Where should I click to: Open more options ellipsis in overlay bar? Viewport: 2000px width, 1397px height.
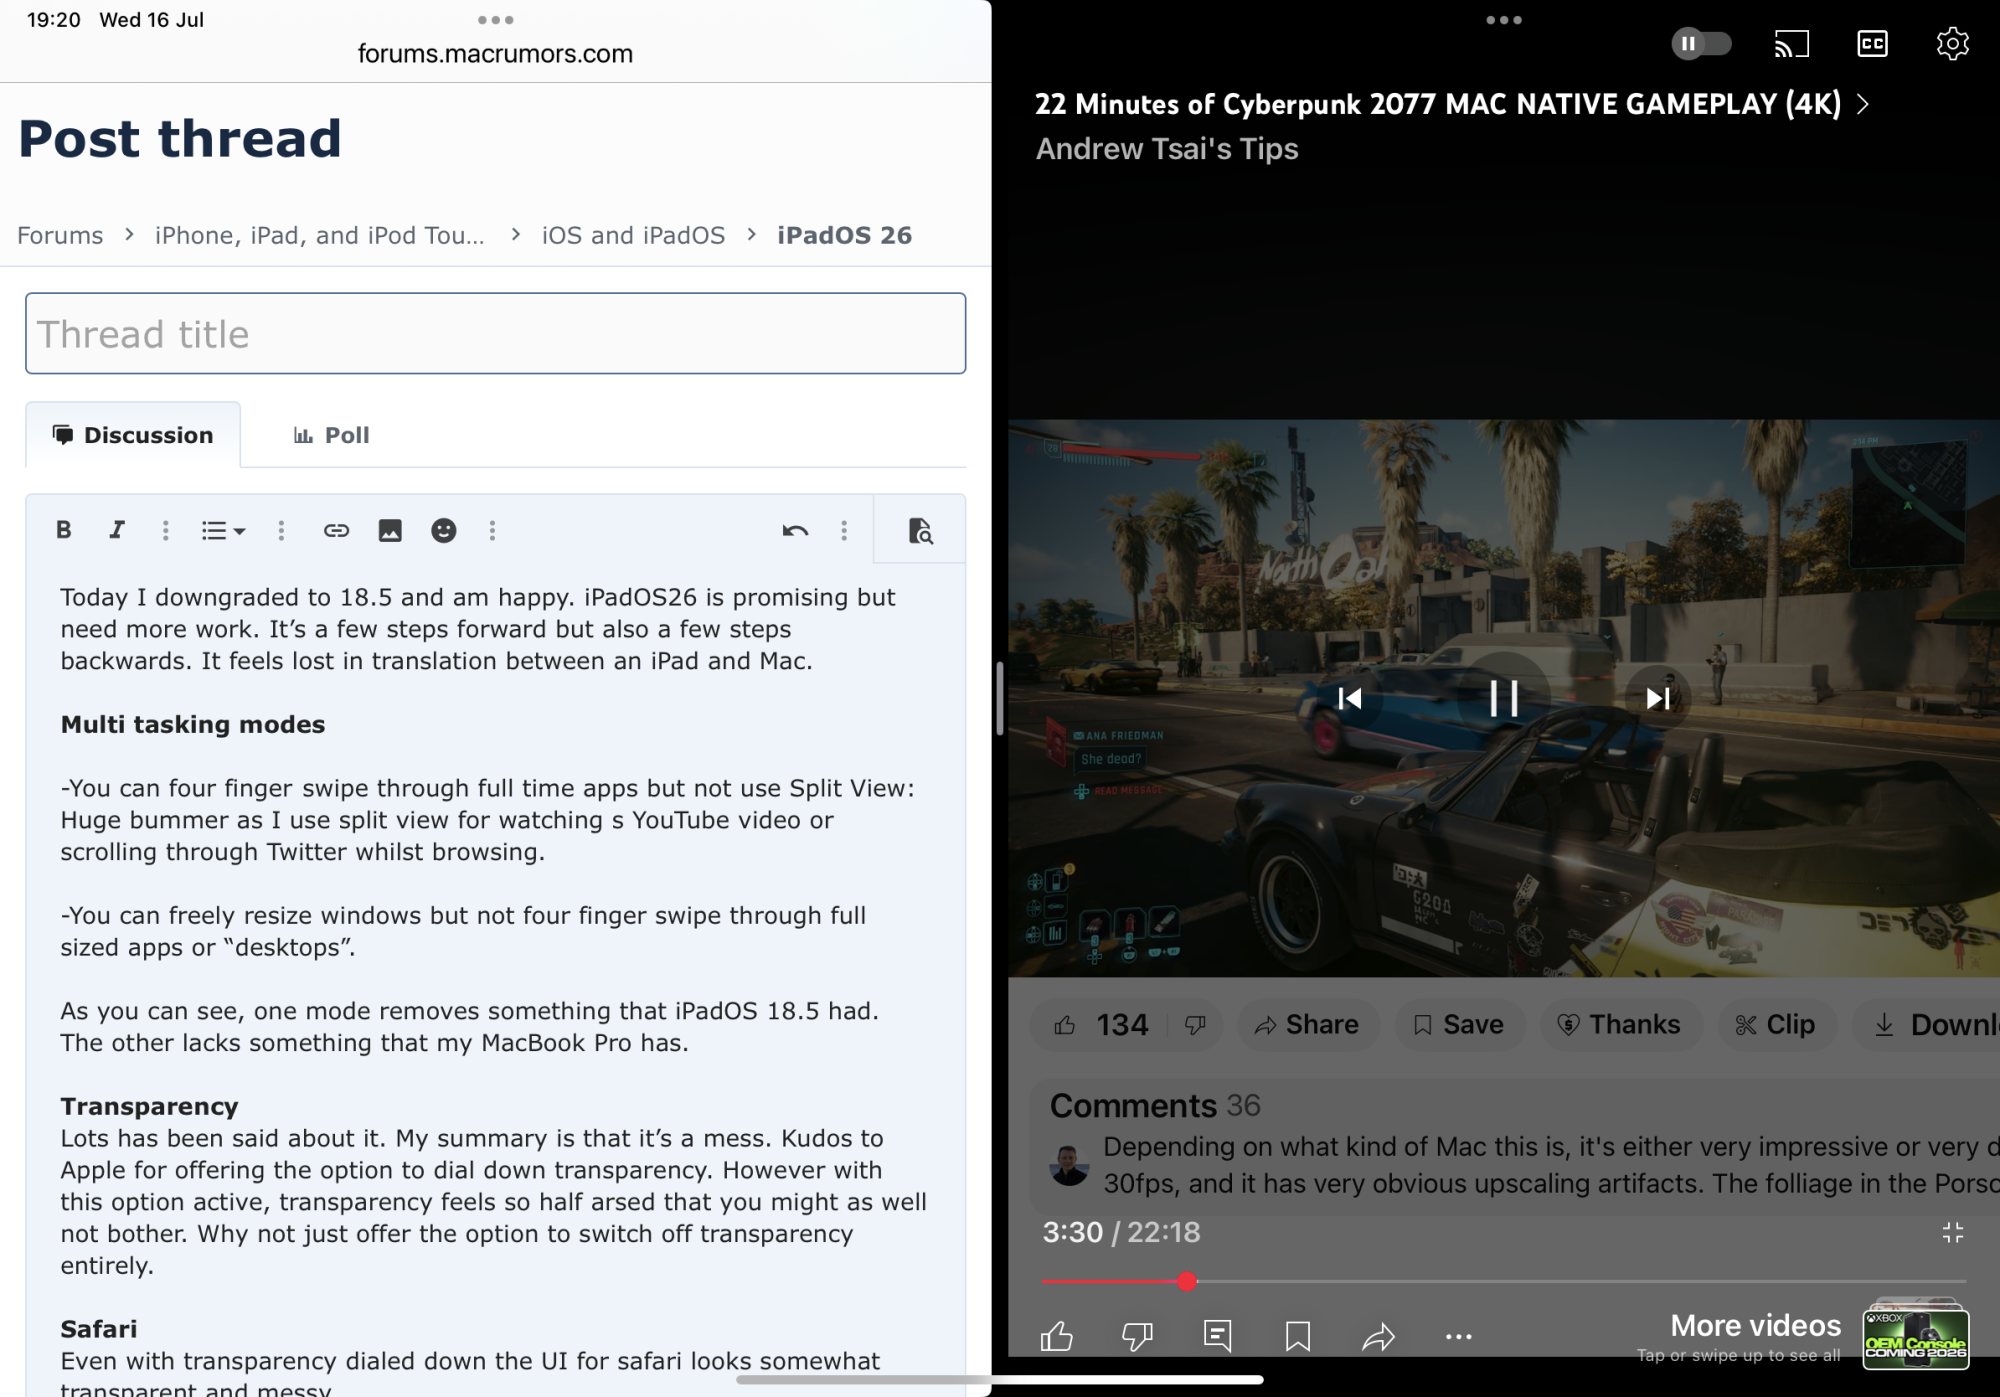(1458, 1337)
